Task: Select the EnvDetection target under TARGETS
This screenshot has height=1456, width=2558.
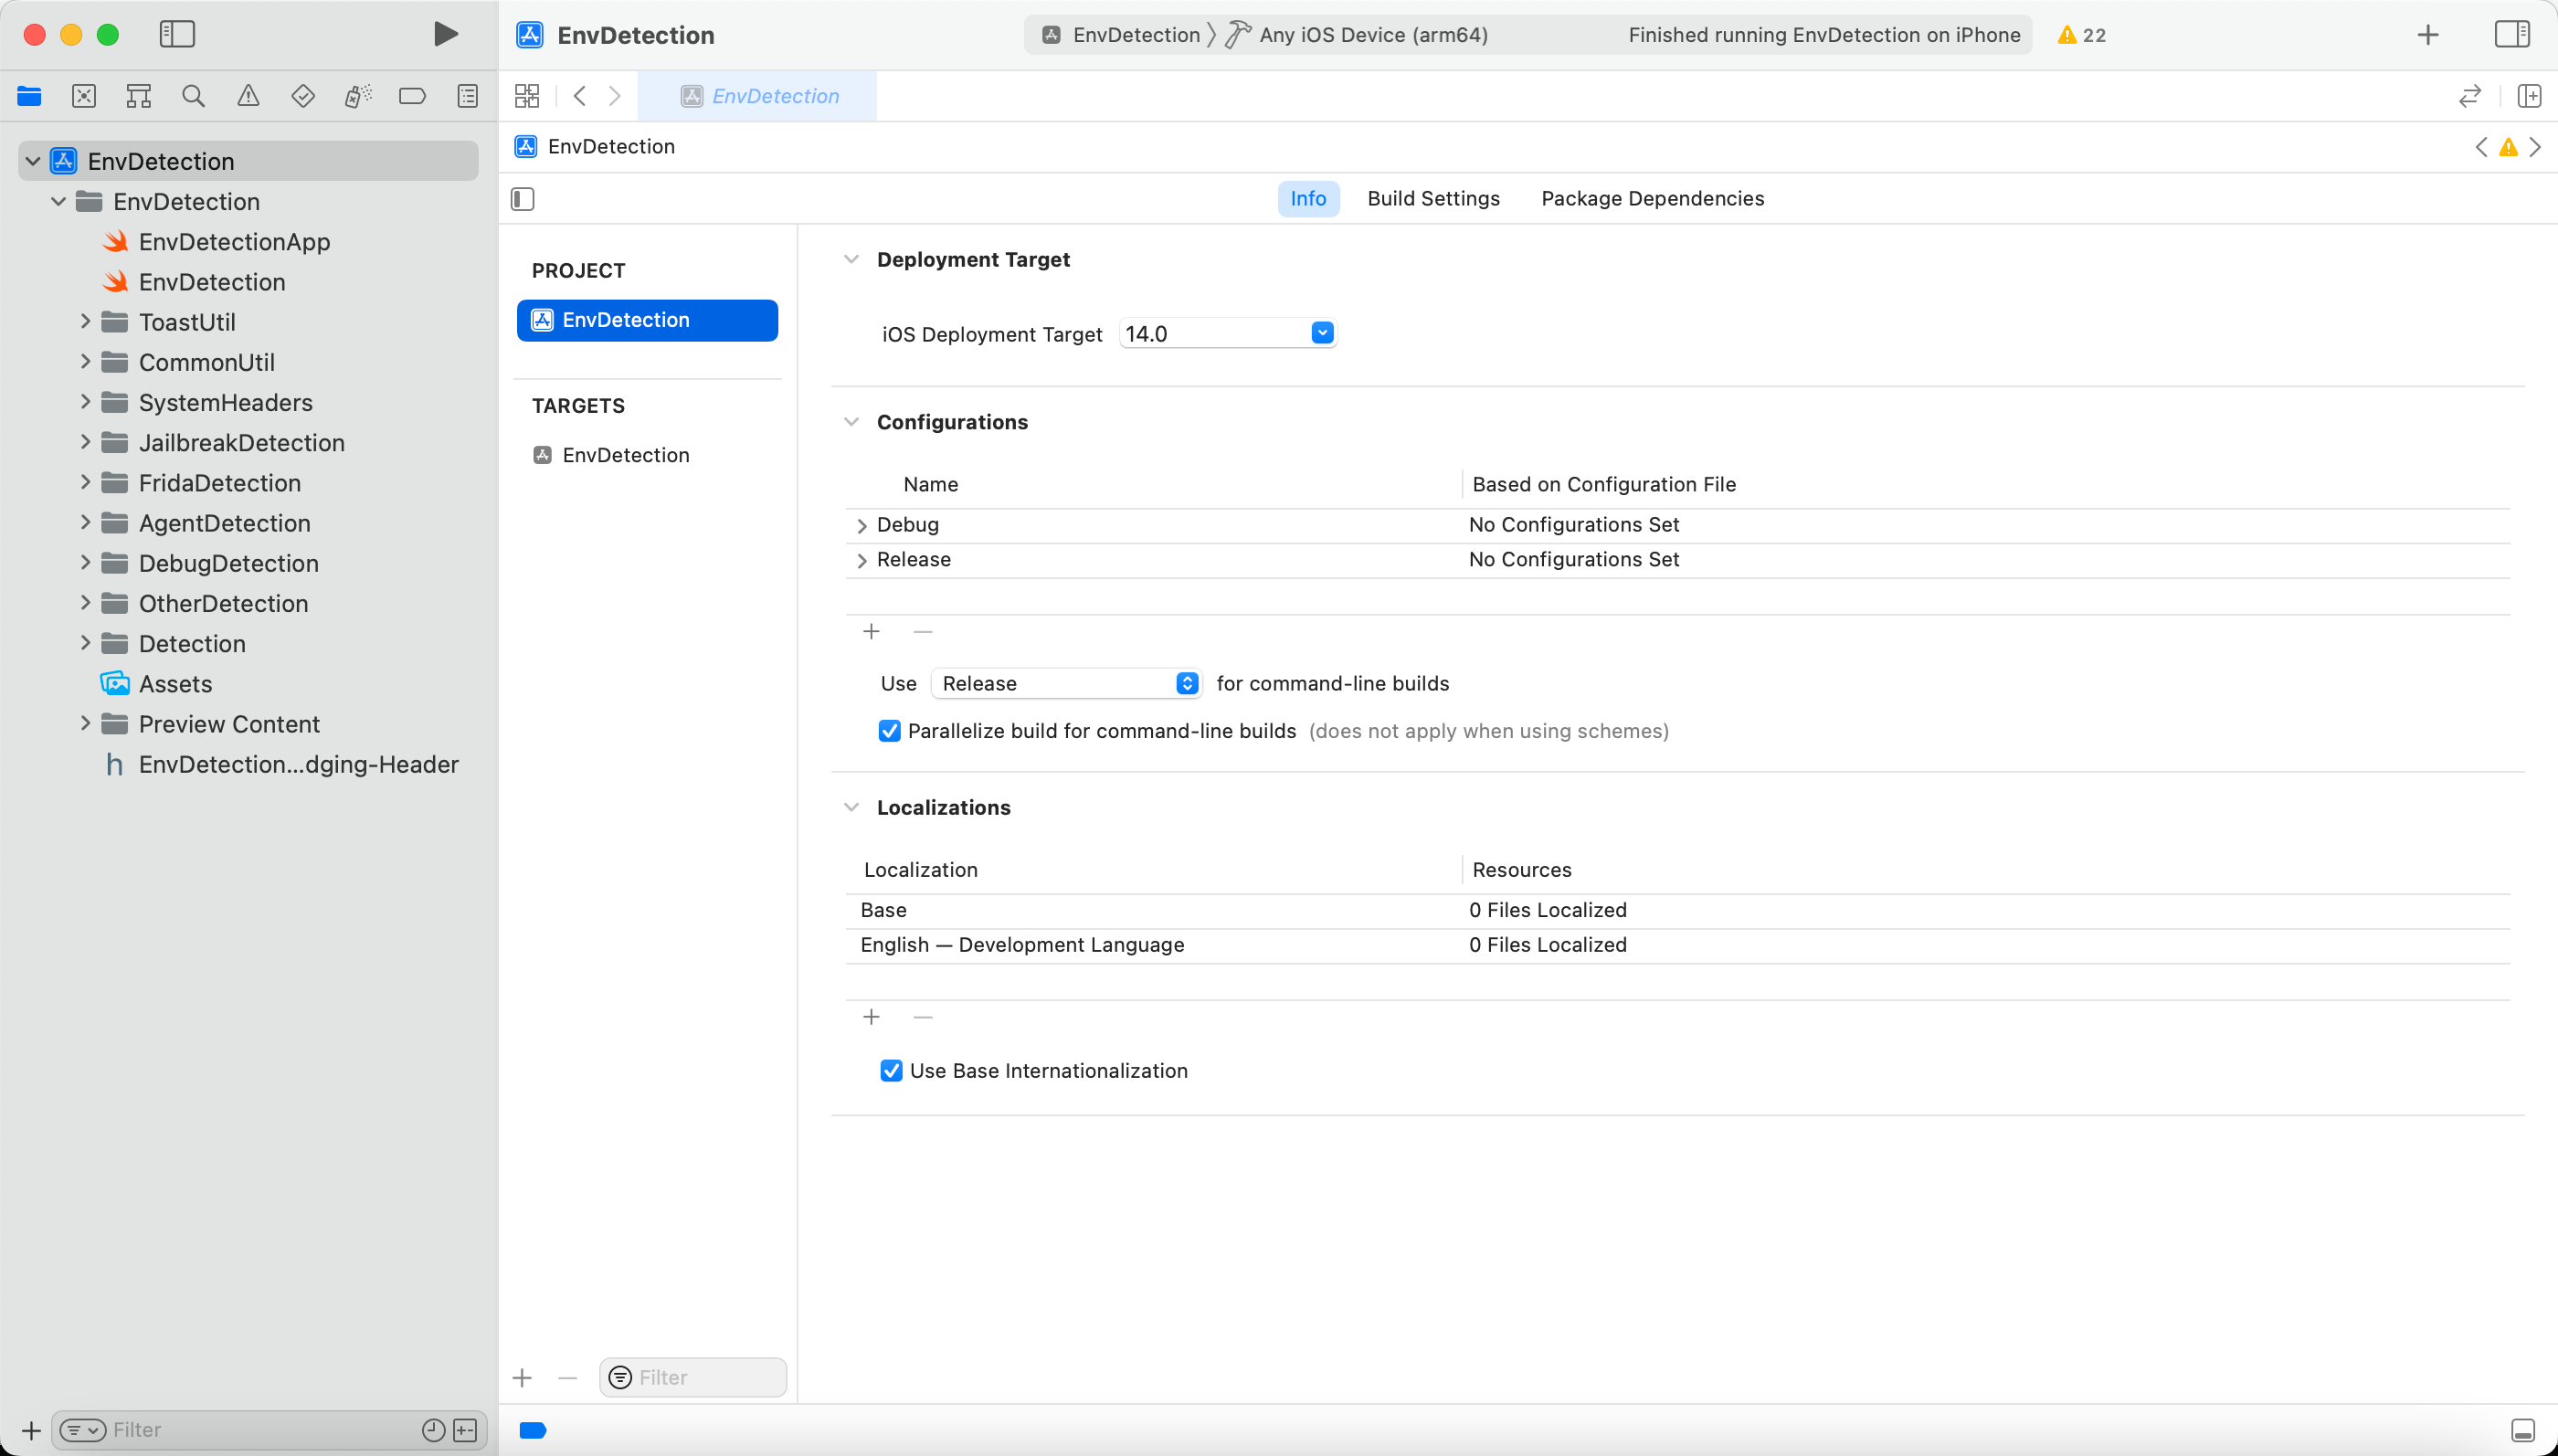Action: [625, 455]
